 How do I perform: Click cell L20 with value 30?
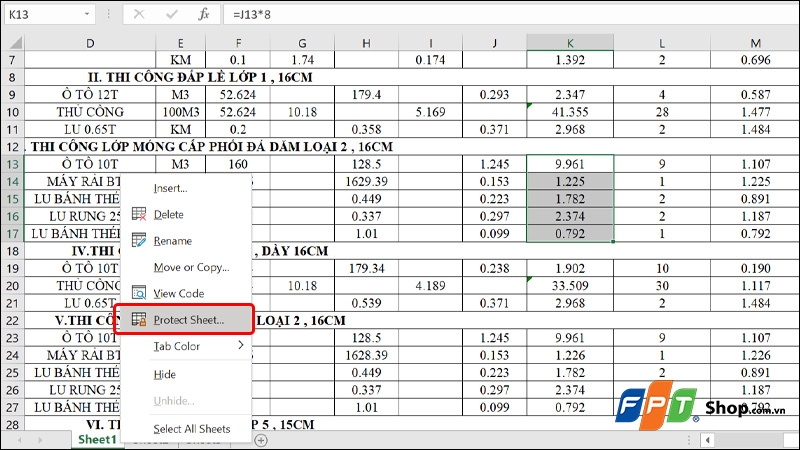(662, 286)
